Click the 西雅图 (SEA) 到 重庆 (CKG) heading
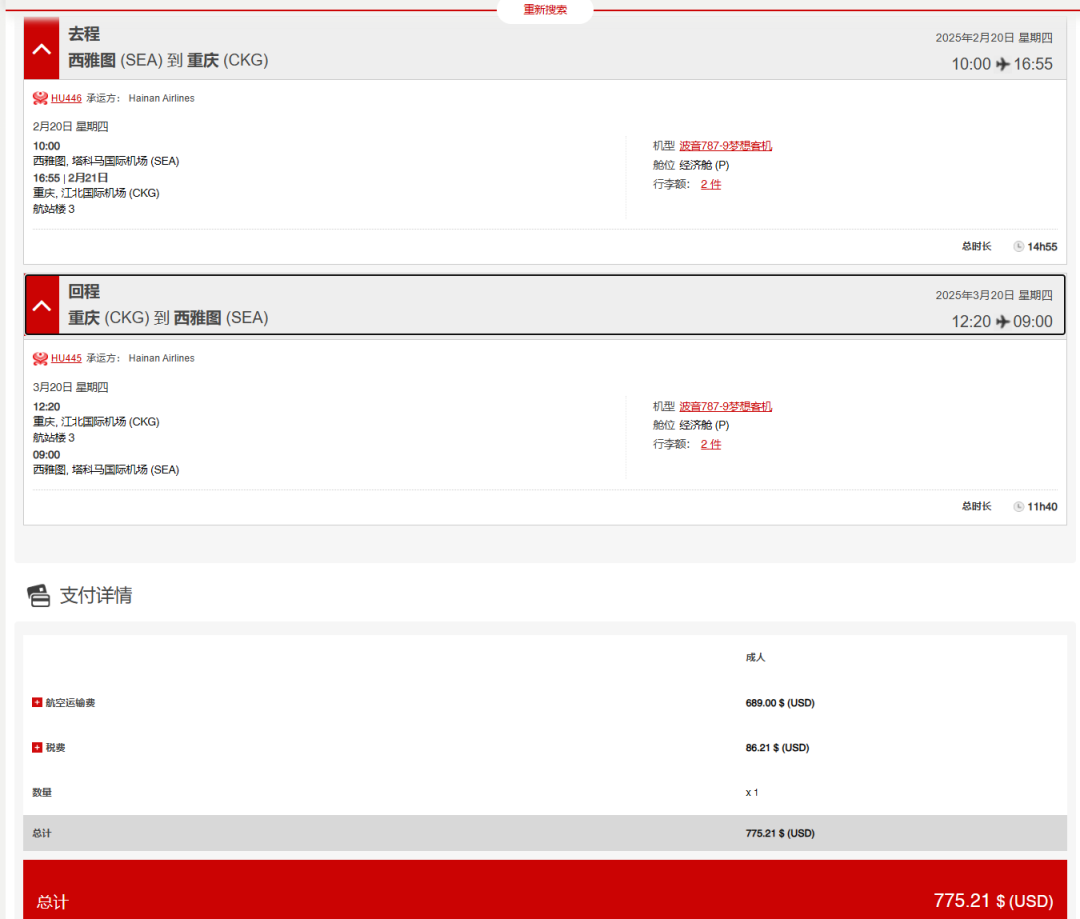This screenshot has height=919, width=1080. click(168, 60)
